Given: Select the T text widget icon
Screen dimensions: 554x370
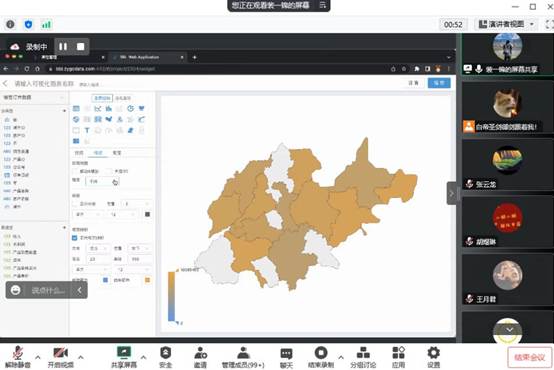Looking at the screenshot, I should click(87, 130).
